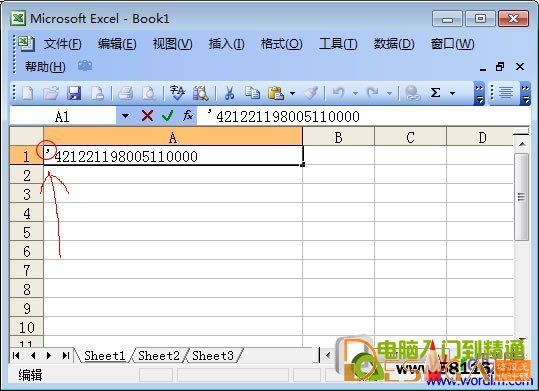Expand the Name Box dropdown arrow

[x=125, y=116]
